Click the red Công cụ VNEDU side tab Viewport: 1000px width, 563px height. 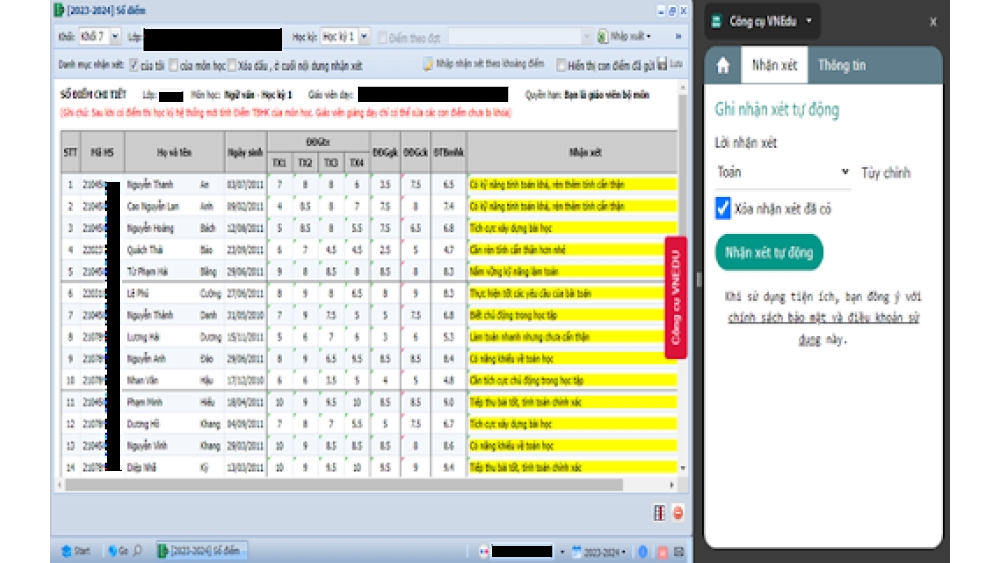click(676, 297)
